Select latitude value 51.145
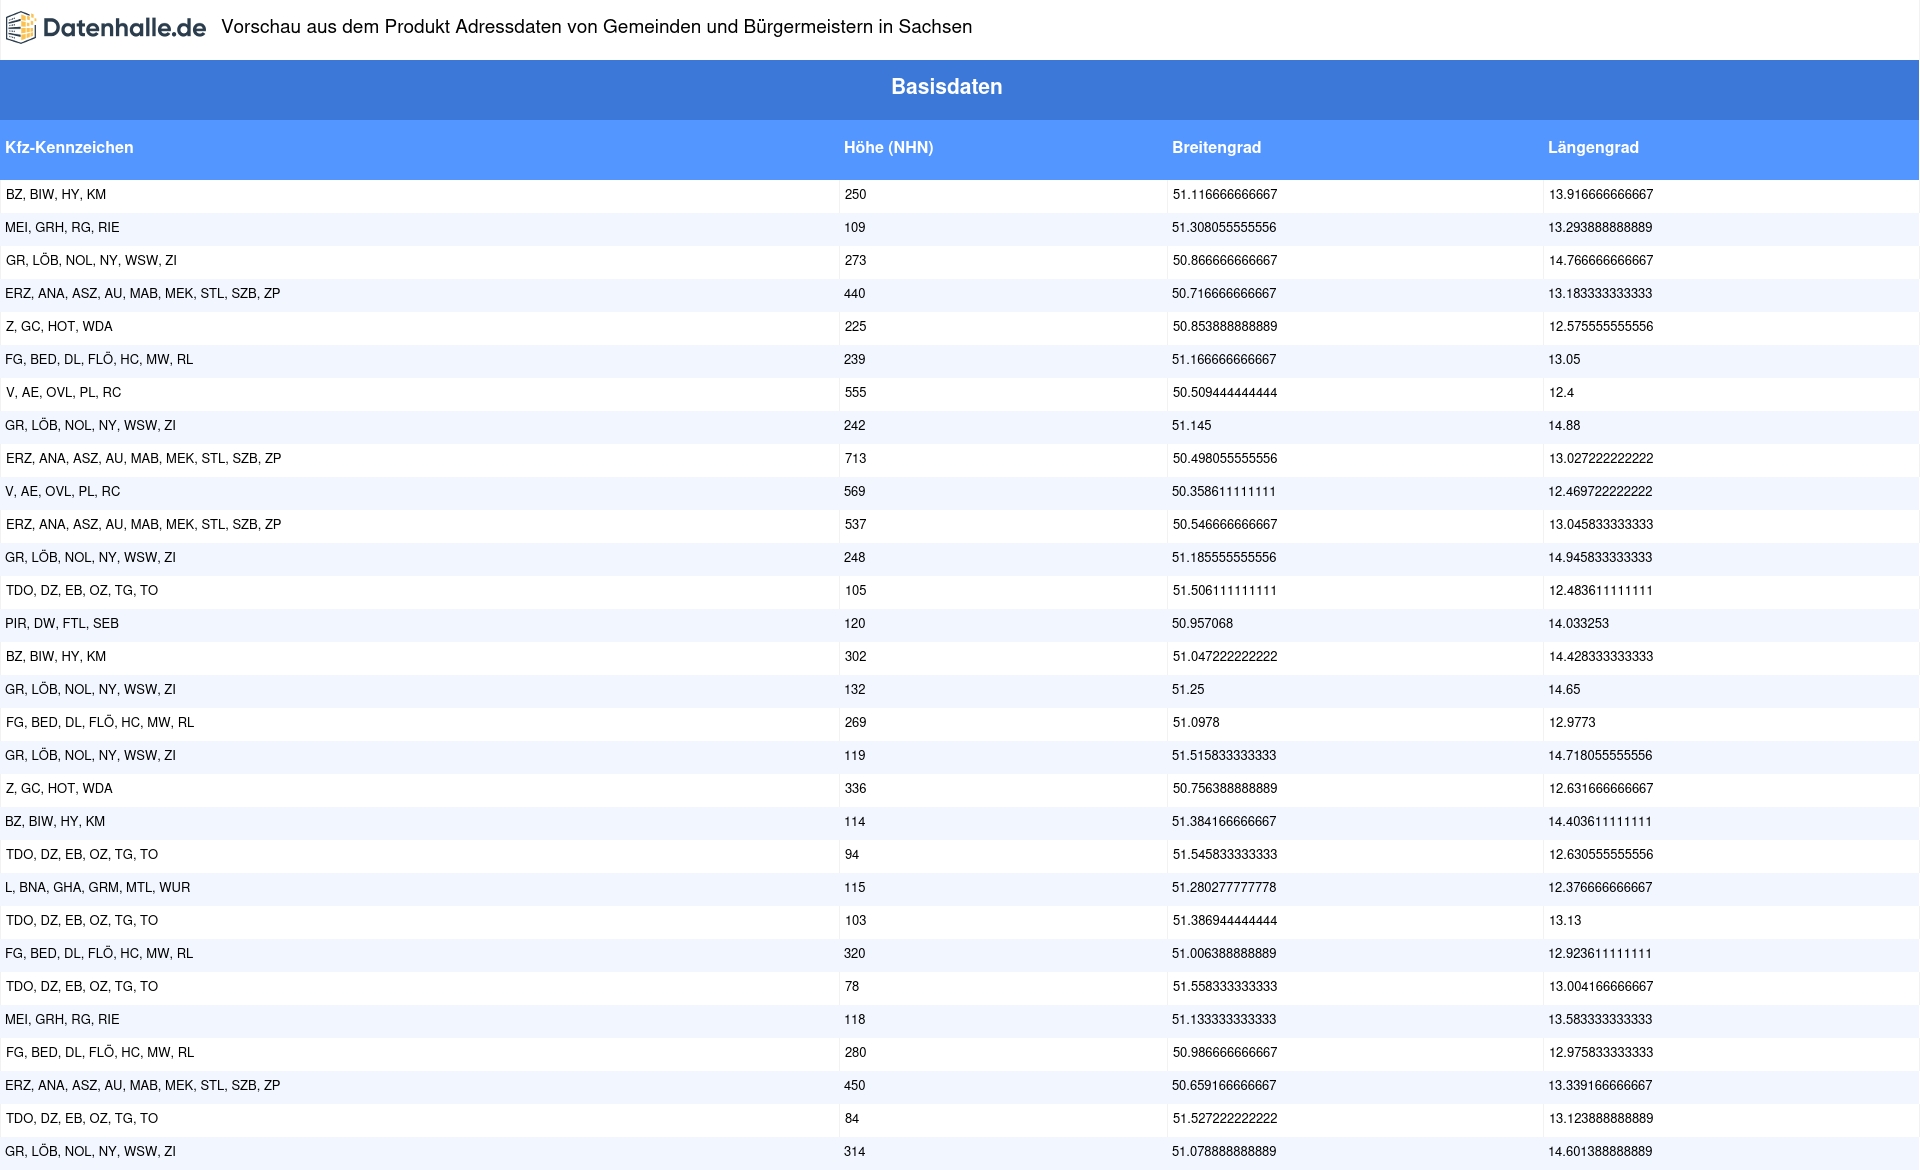The height and width of the screenshot is (1170, 1920). [1191, 426]
